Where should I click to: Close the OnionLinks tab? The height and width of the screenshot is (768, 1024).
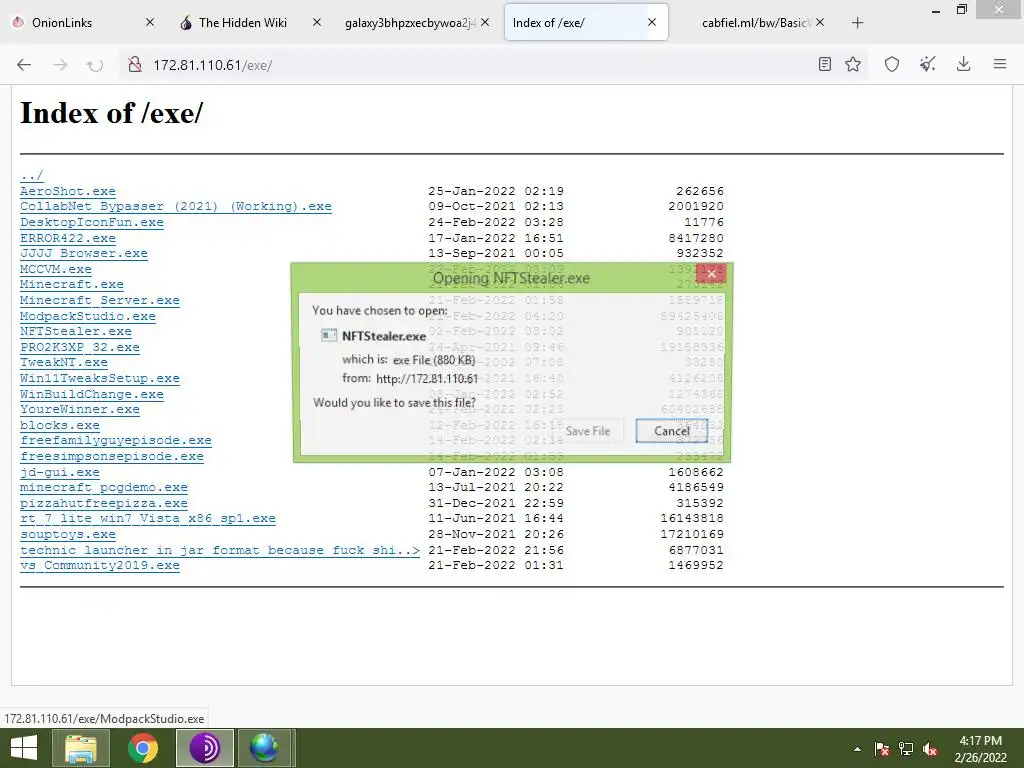150,22
